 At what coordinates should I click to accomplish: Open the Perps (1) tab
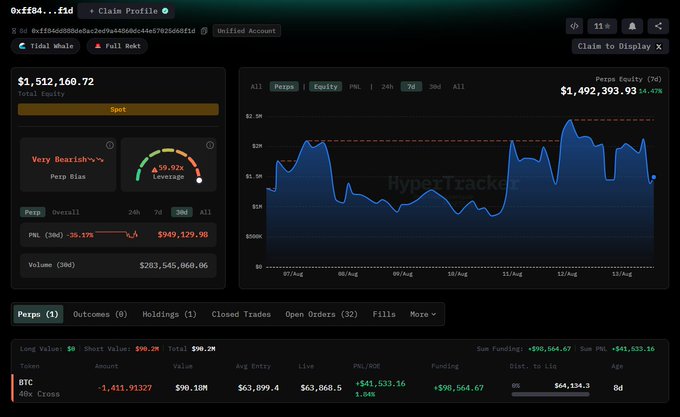tap(38, 314)
